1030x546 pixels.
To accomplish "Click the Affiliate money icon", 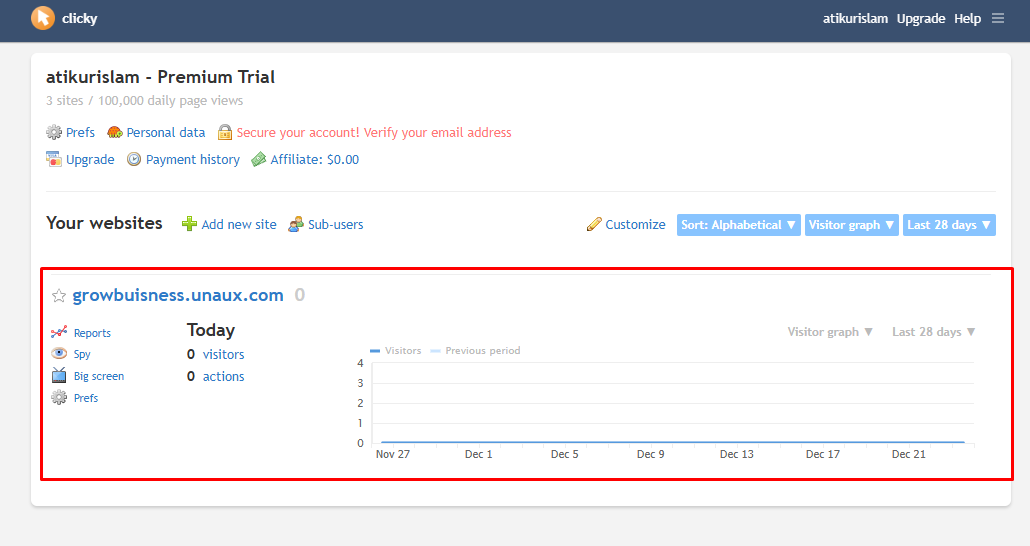I will click(x=259, y=159).
